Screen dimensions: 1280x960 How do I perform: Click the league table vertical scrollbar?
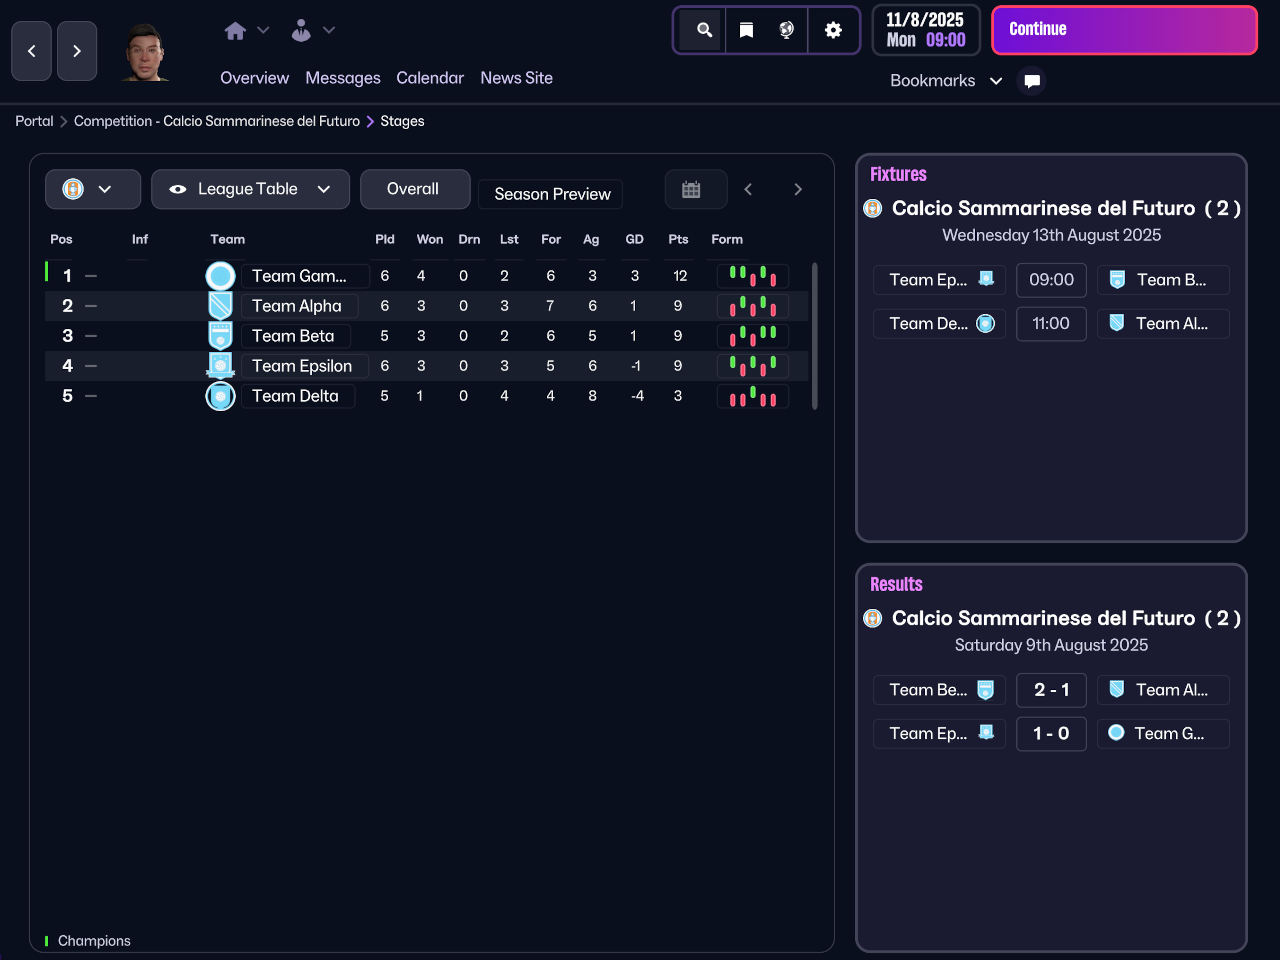815,335
